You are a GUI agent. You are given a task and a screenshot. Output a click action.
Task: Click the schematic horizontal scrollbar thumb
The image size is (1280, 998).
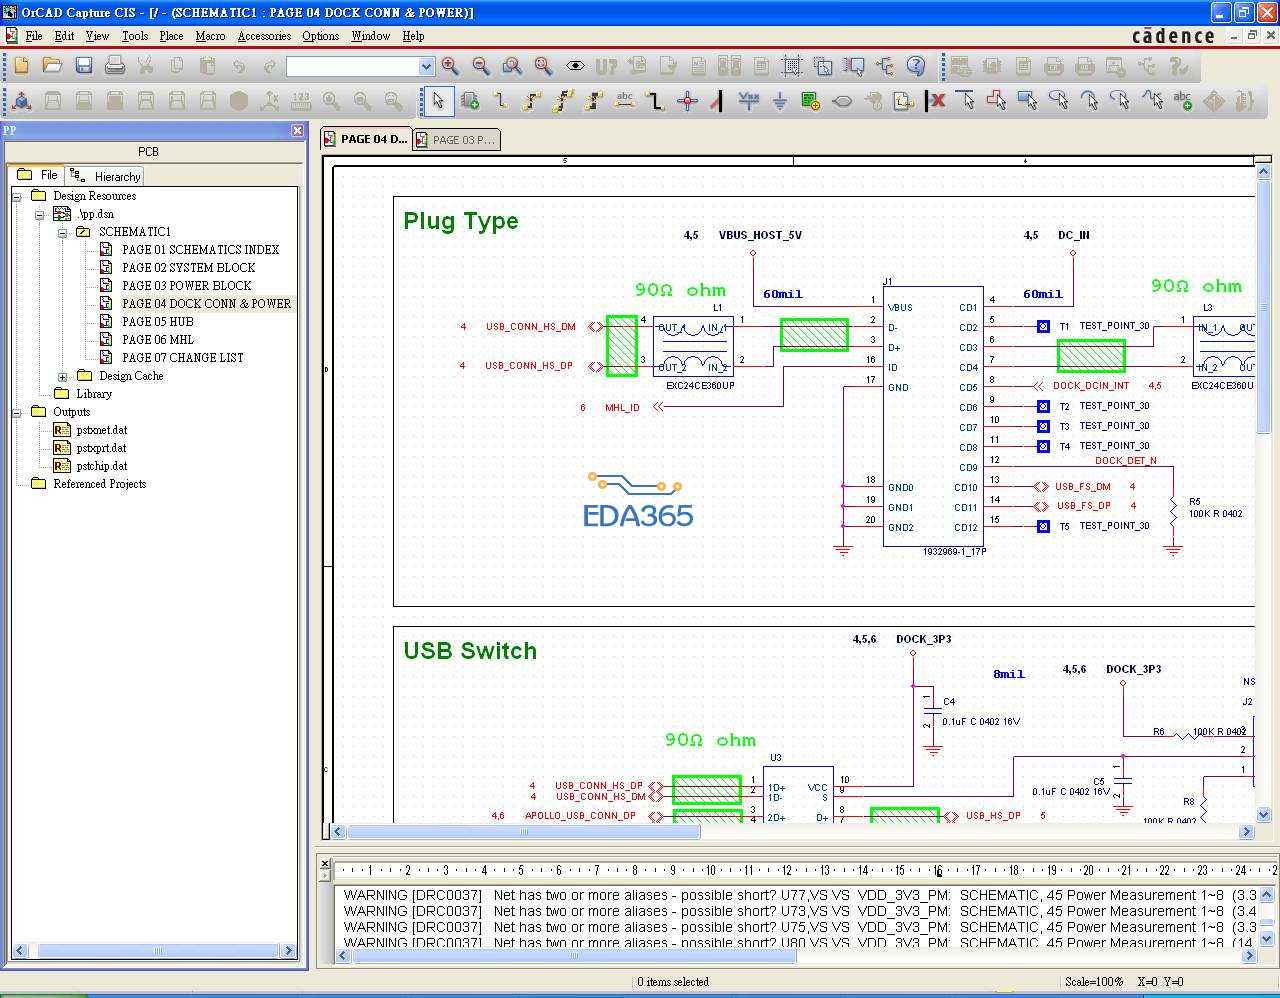(x=523, y=831)
